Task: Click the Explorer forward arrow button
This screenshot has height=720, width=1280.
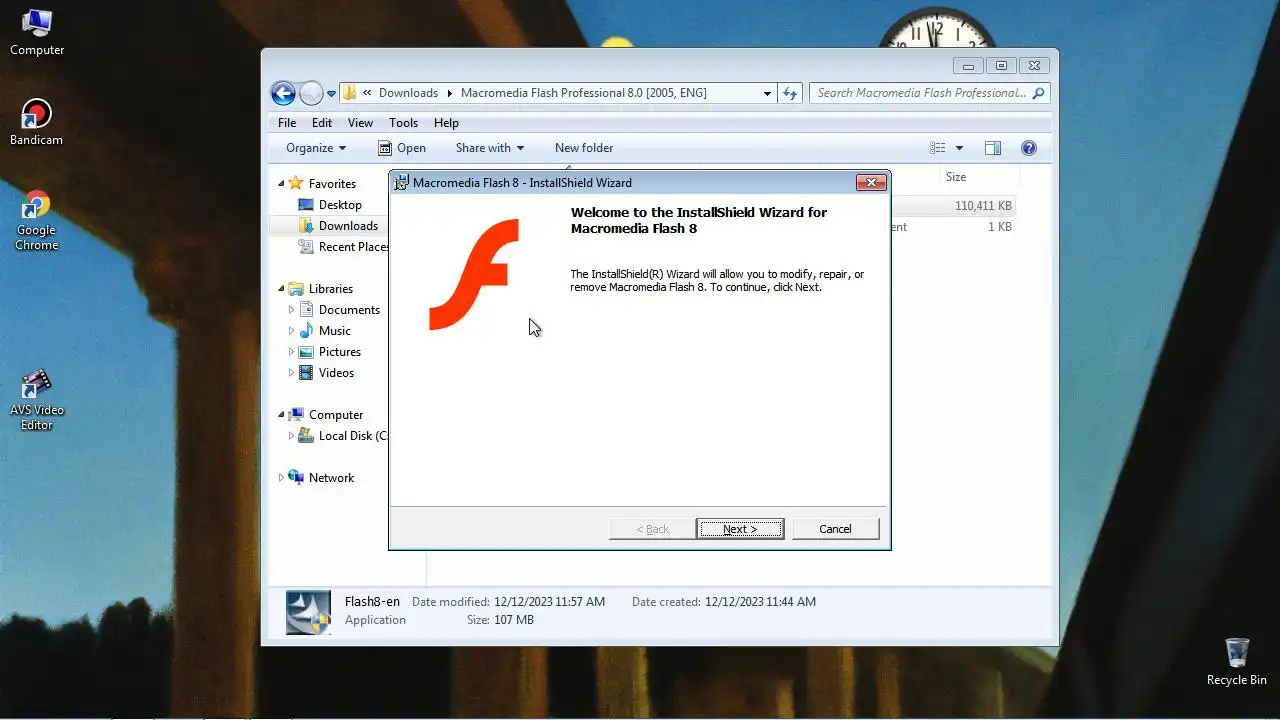Action: pos(311,93)
